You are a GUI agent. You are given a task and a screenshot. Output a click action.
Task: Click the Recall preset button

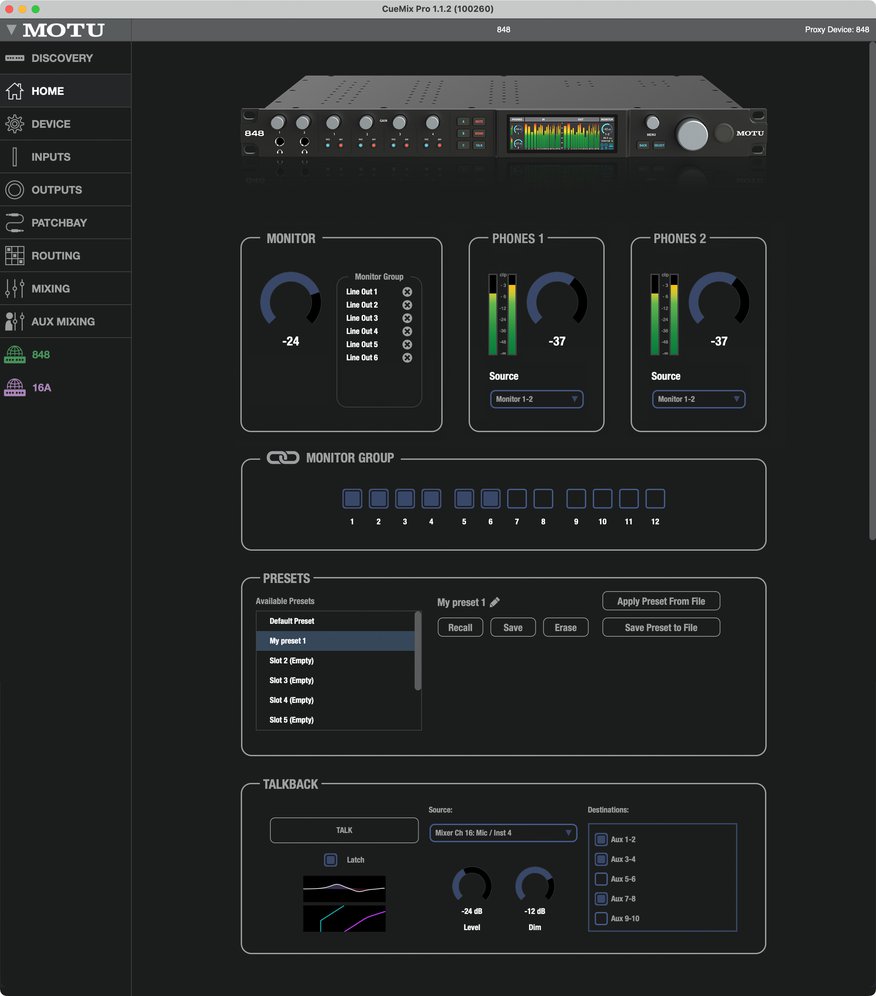(460, 627)
